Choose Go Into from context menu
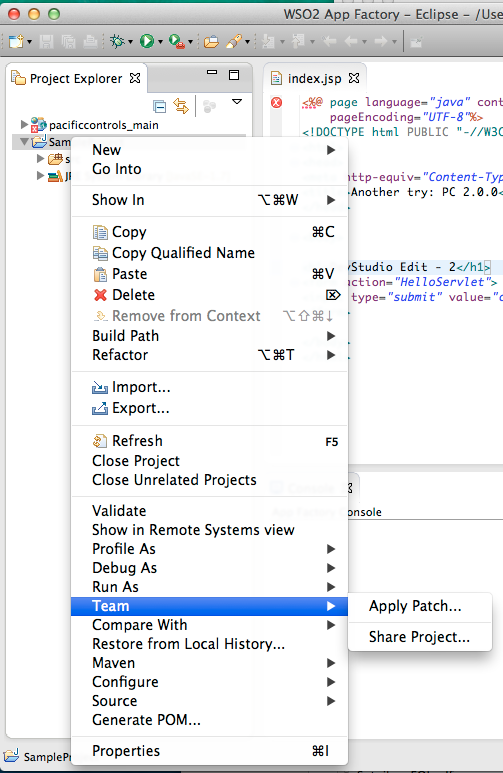 click(x=209, y=169)
